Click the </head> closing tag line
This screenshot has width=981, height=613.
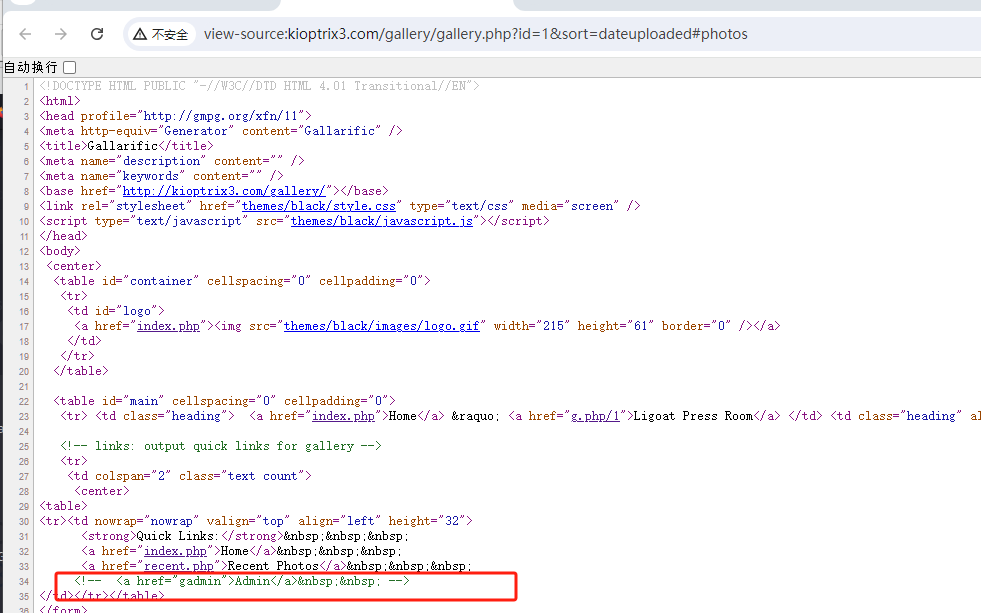click(63, 236)
